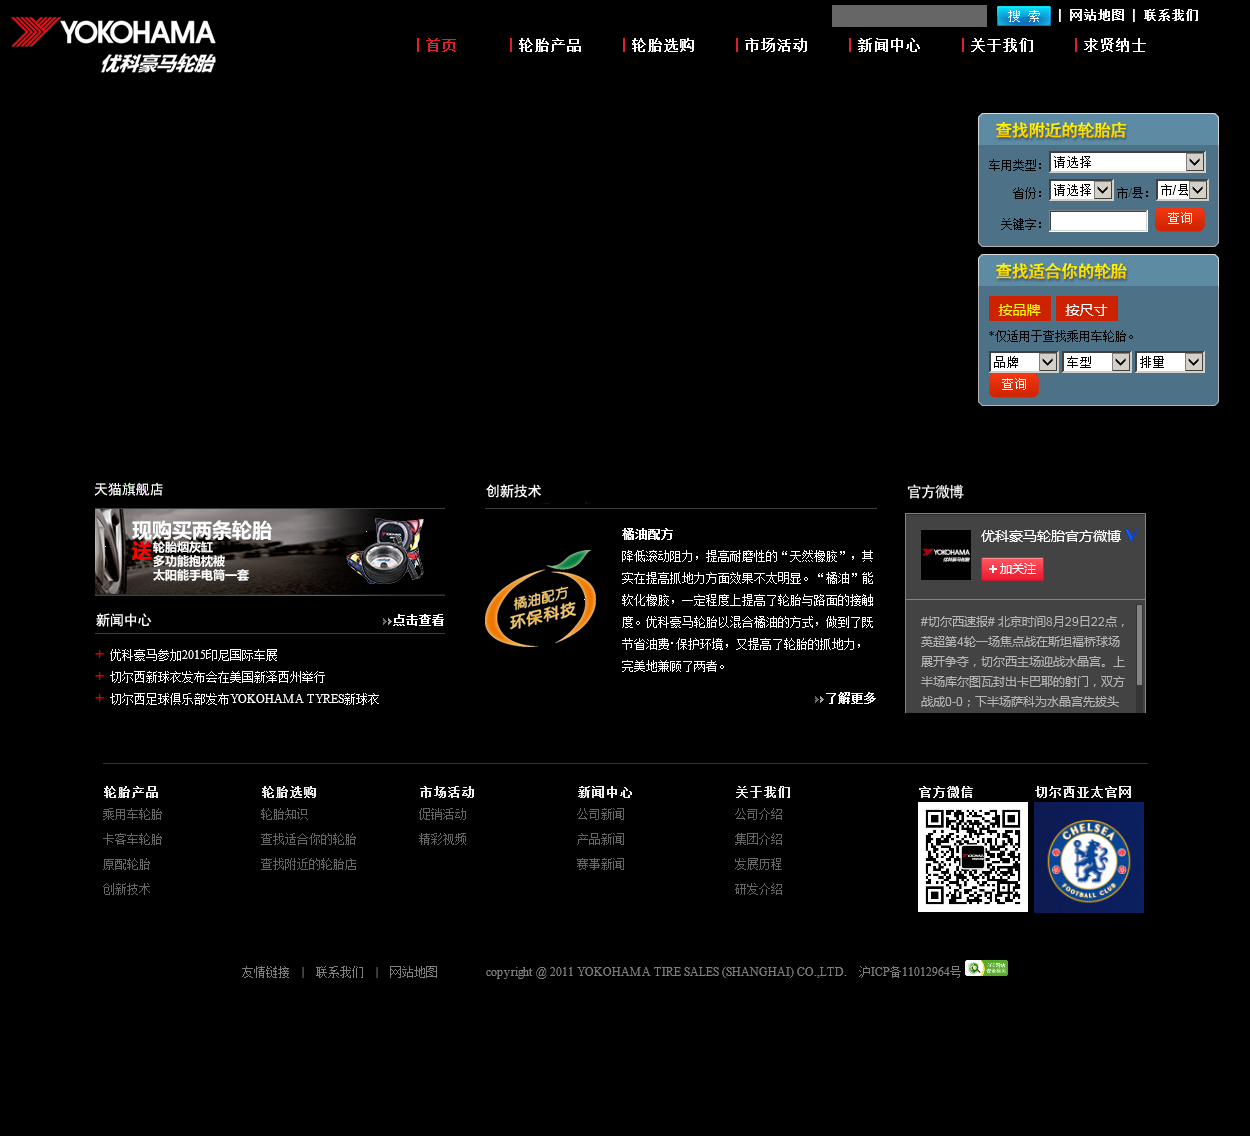The width and height of the screenshot is (1250, 1136).
Task: Click the Weibo verified V badge
Action: [x=1131, y=536]
